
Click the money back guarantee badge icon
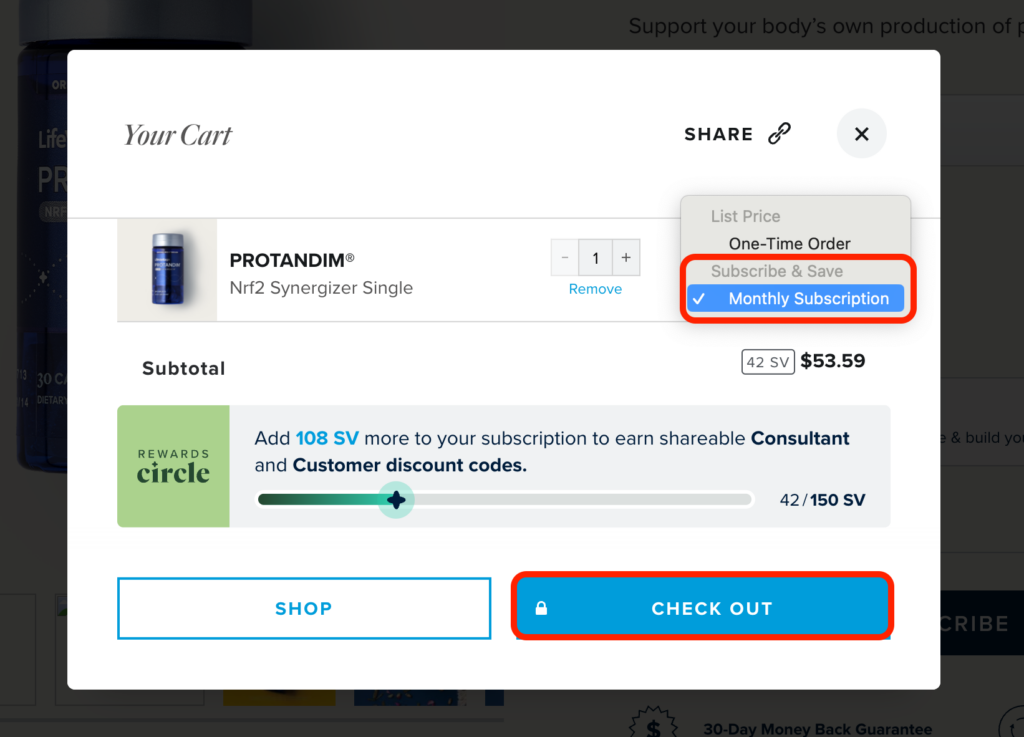pyautogui.click(x=653, y=723)
